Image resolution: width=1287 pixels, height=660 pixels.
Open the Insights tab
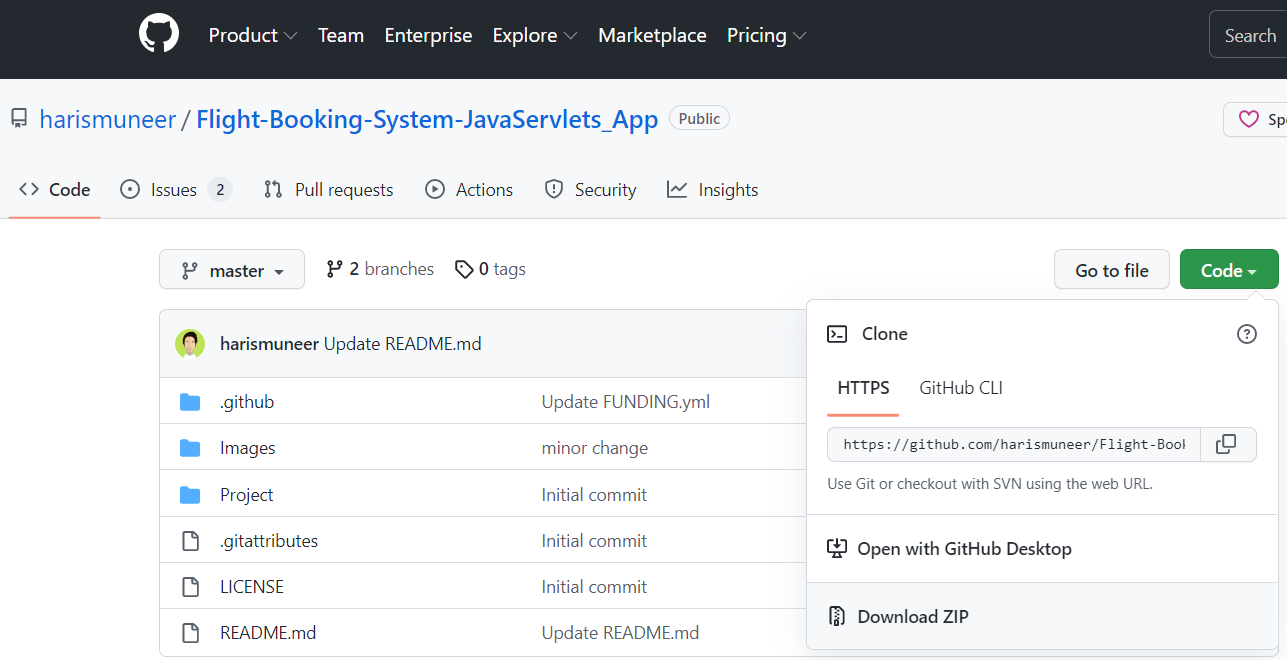click(713, 190)
